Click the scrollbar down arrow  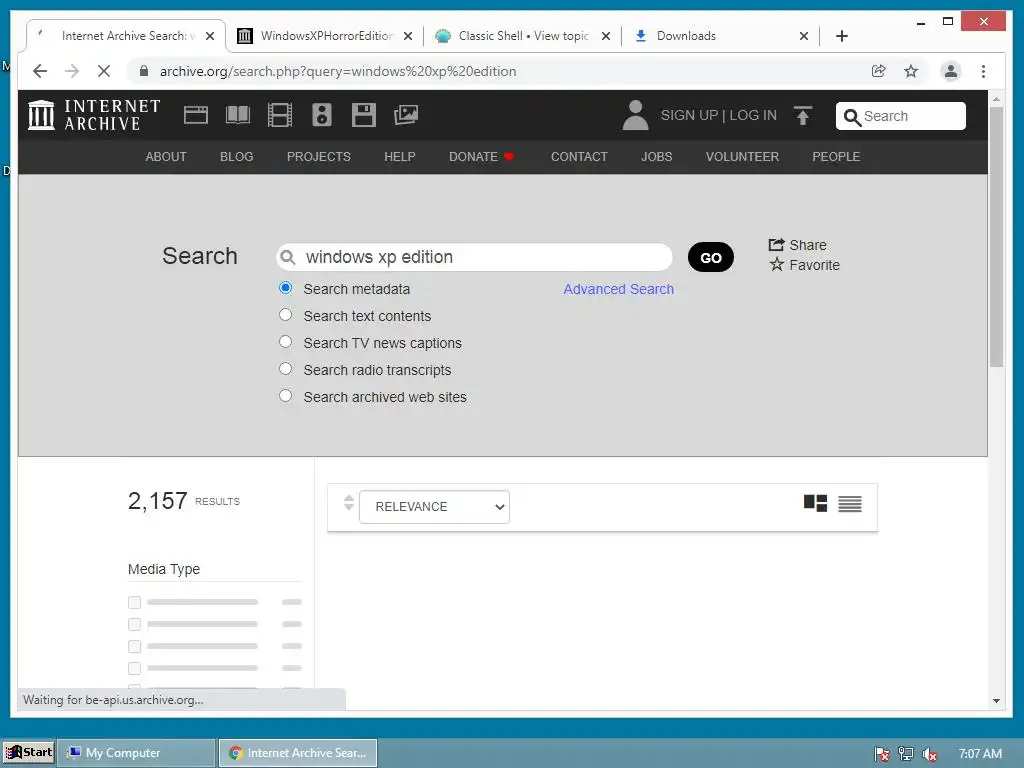pyautogui.click(x=996, y=701)
